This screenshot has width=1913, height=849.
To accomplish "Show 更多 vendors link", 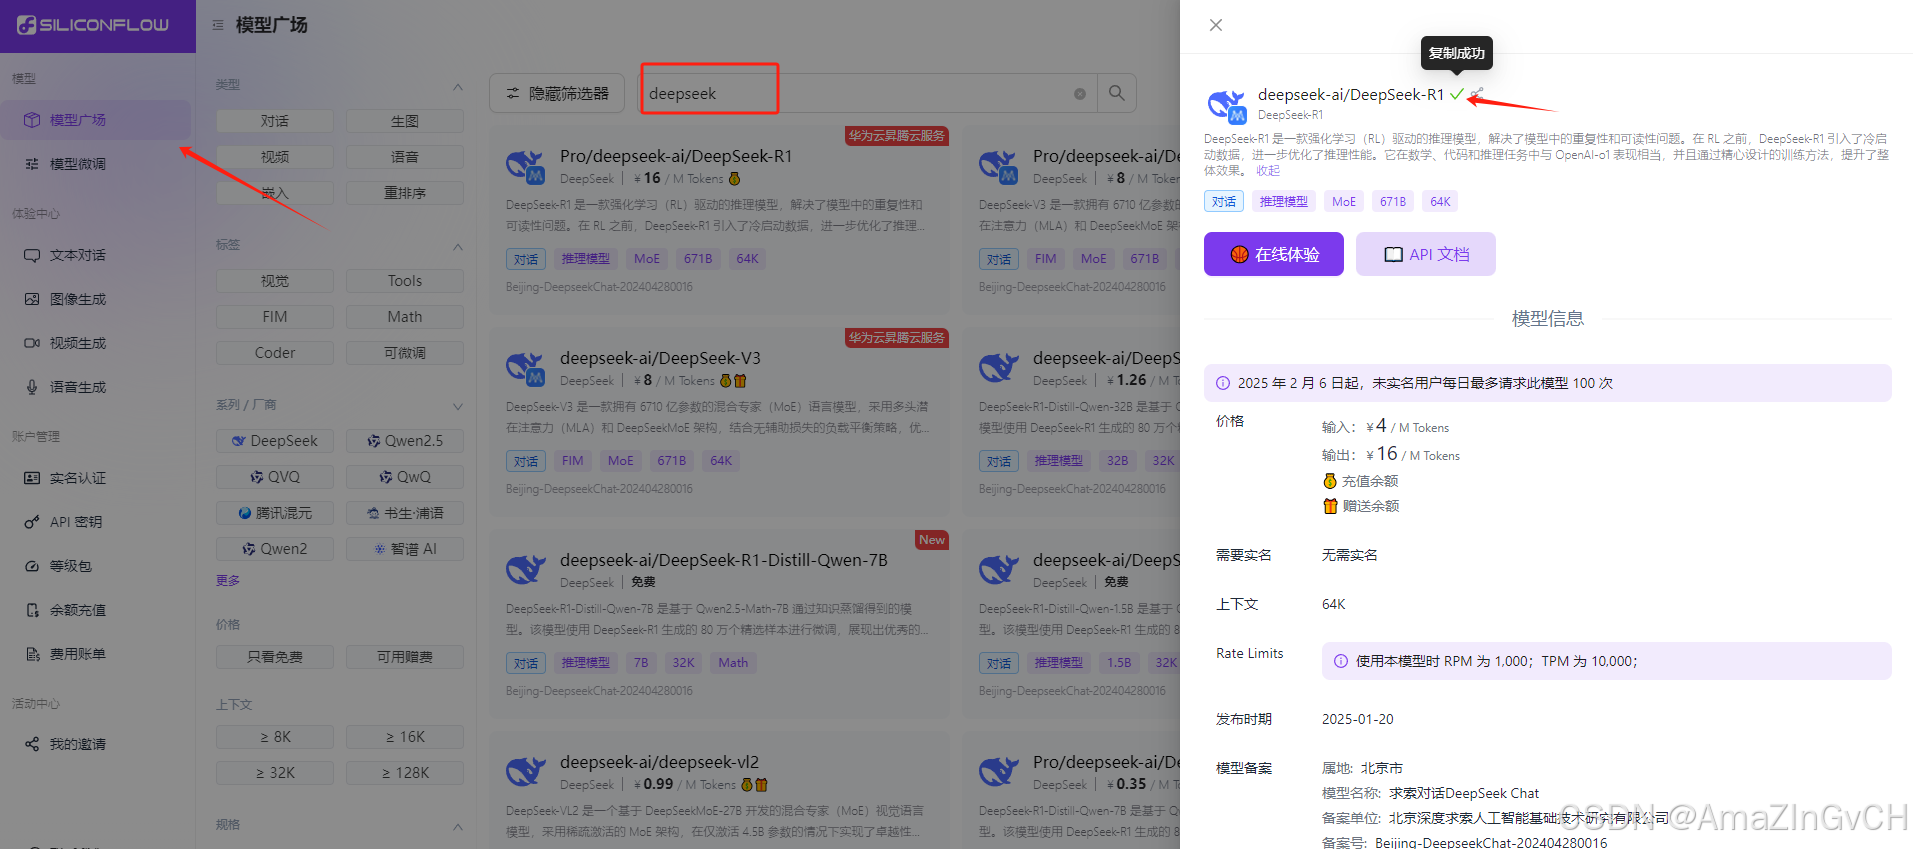I will tap(228, 581).
